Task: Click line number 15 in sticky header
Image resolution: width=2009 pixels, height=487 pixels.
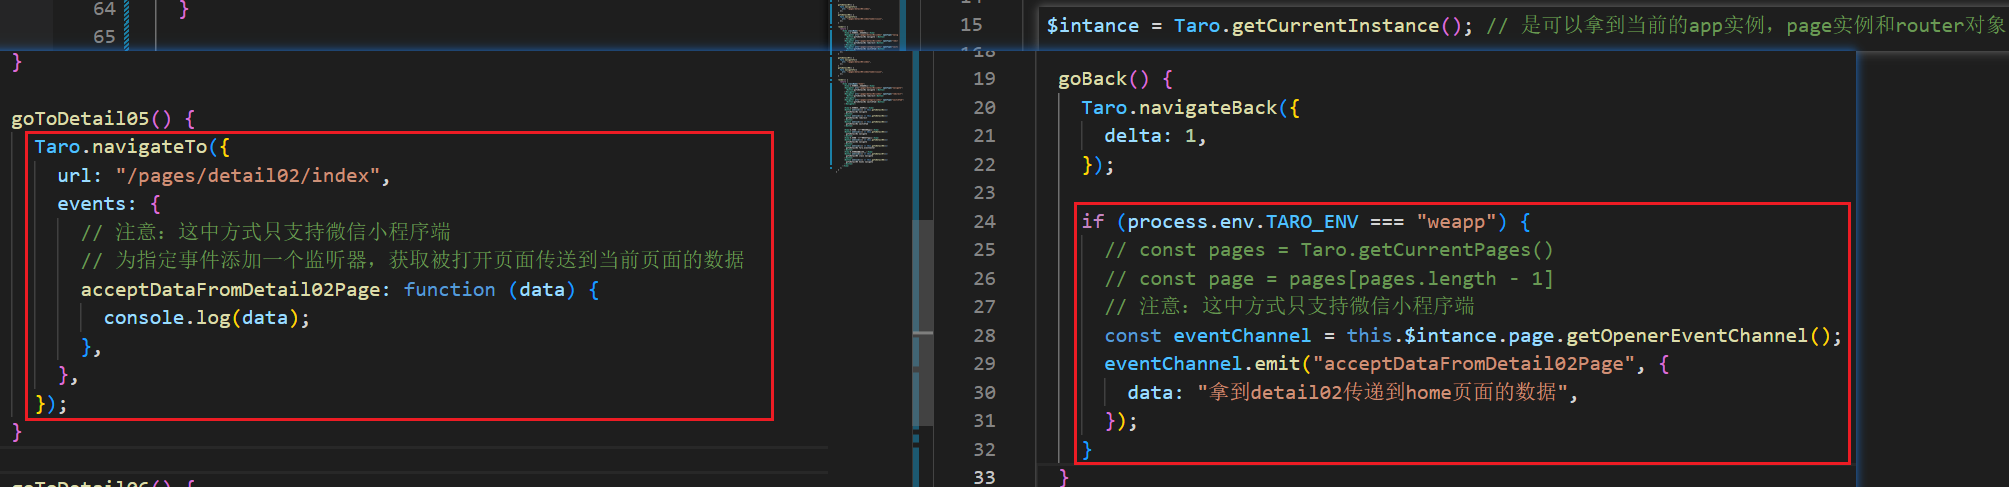Action: 971,25
